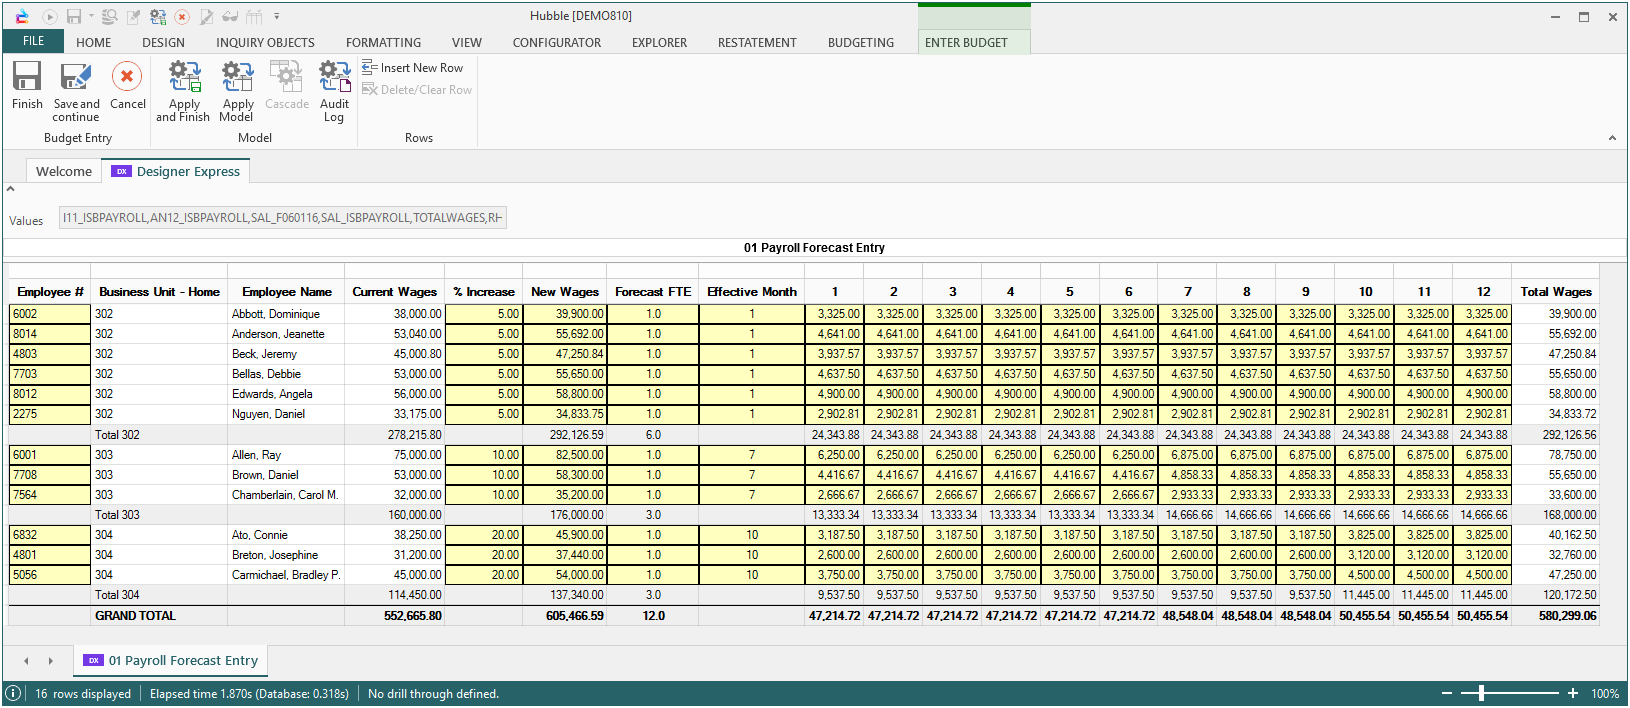Collapse the Values panel with the caret

pos(11,189)
